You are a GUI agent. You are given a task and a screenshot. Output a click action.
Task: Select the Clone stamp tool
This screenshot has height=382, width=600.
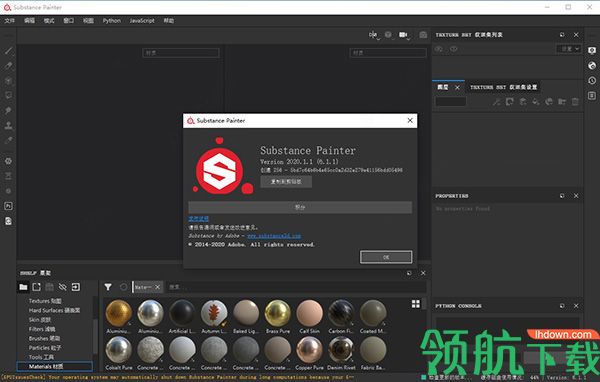pos(8,125)
